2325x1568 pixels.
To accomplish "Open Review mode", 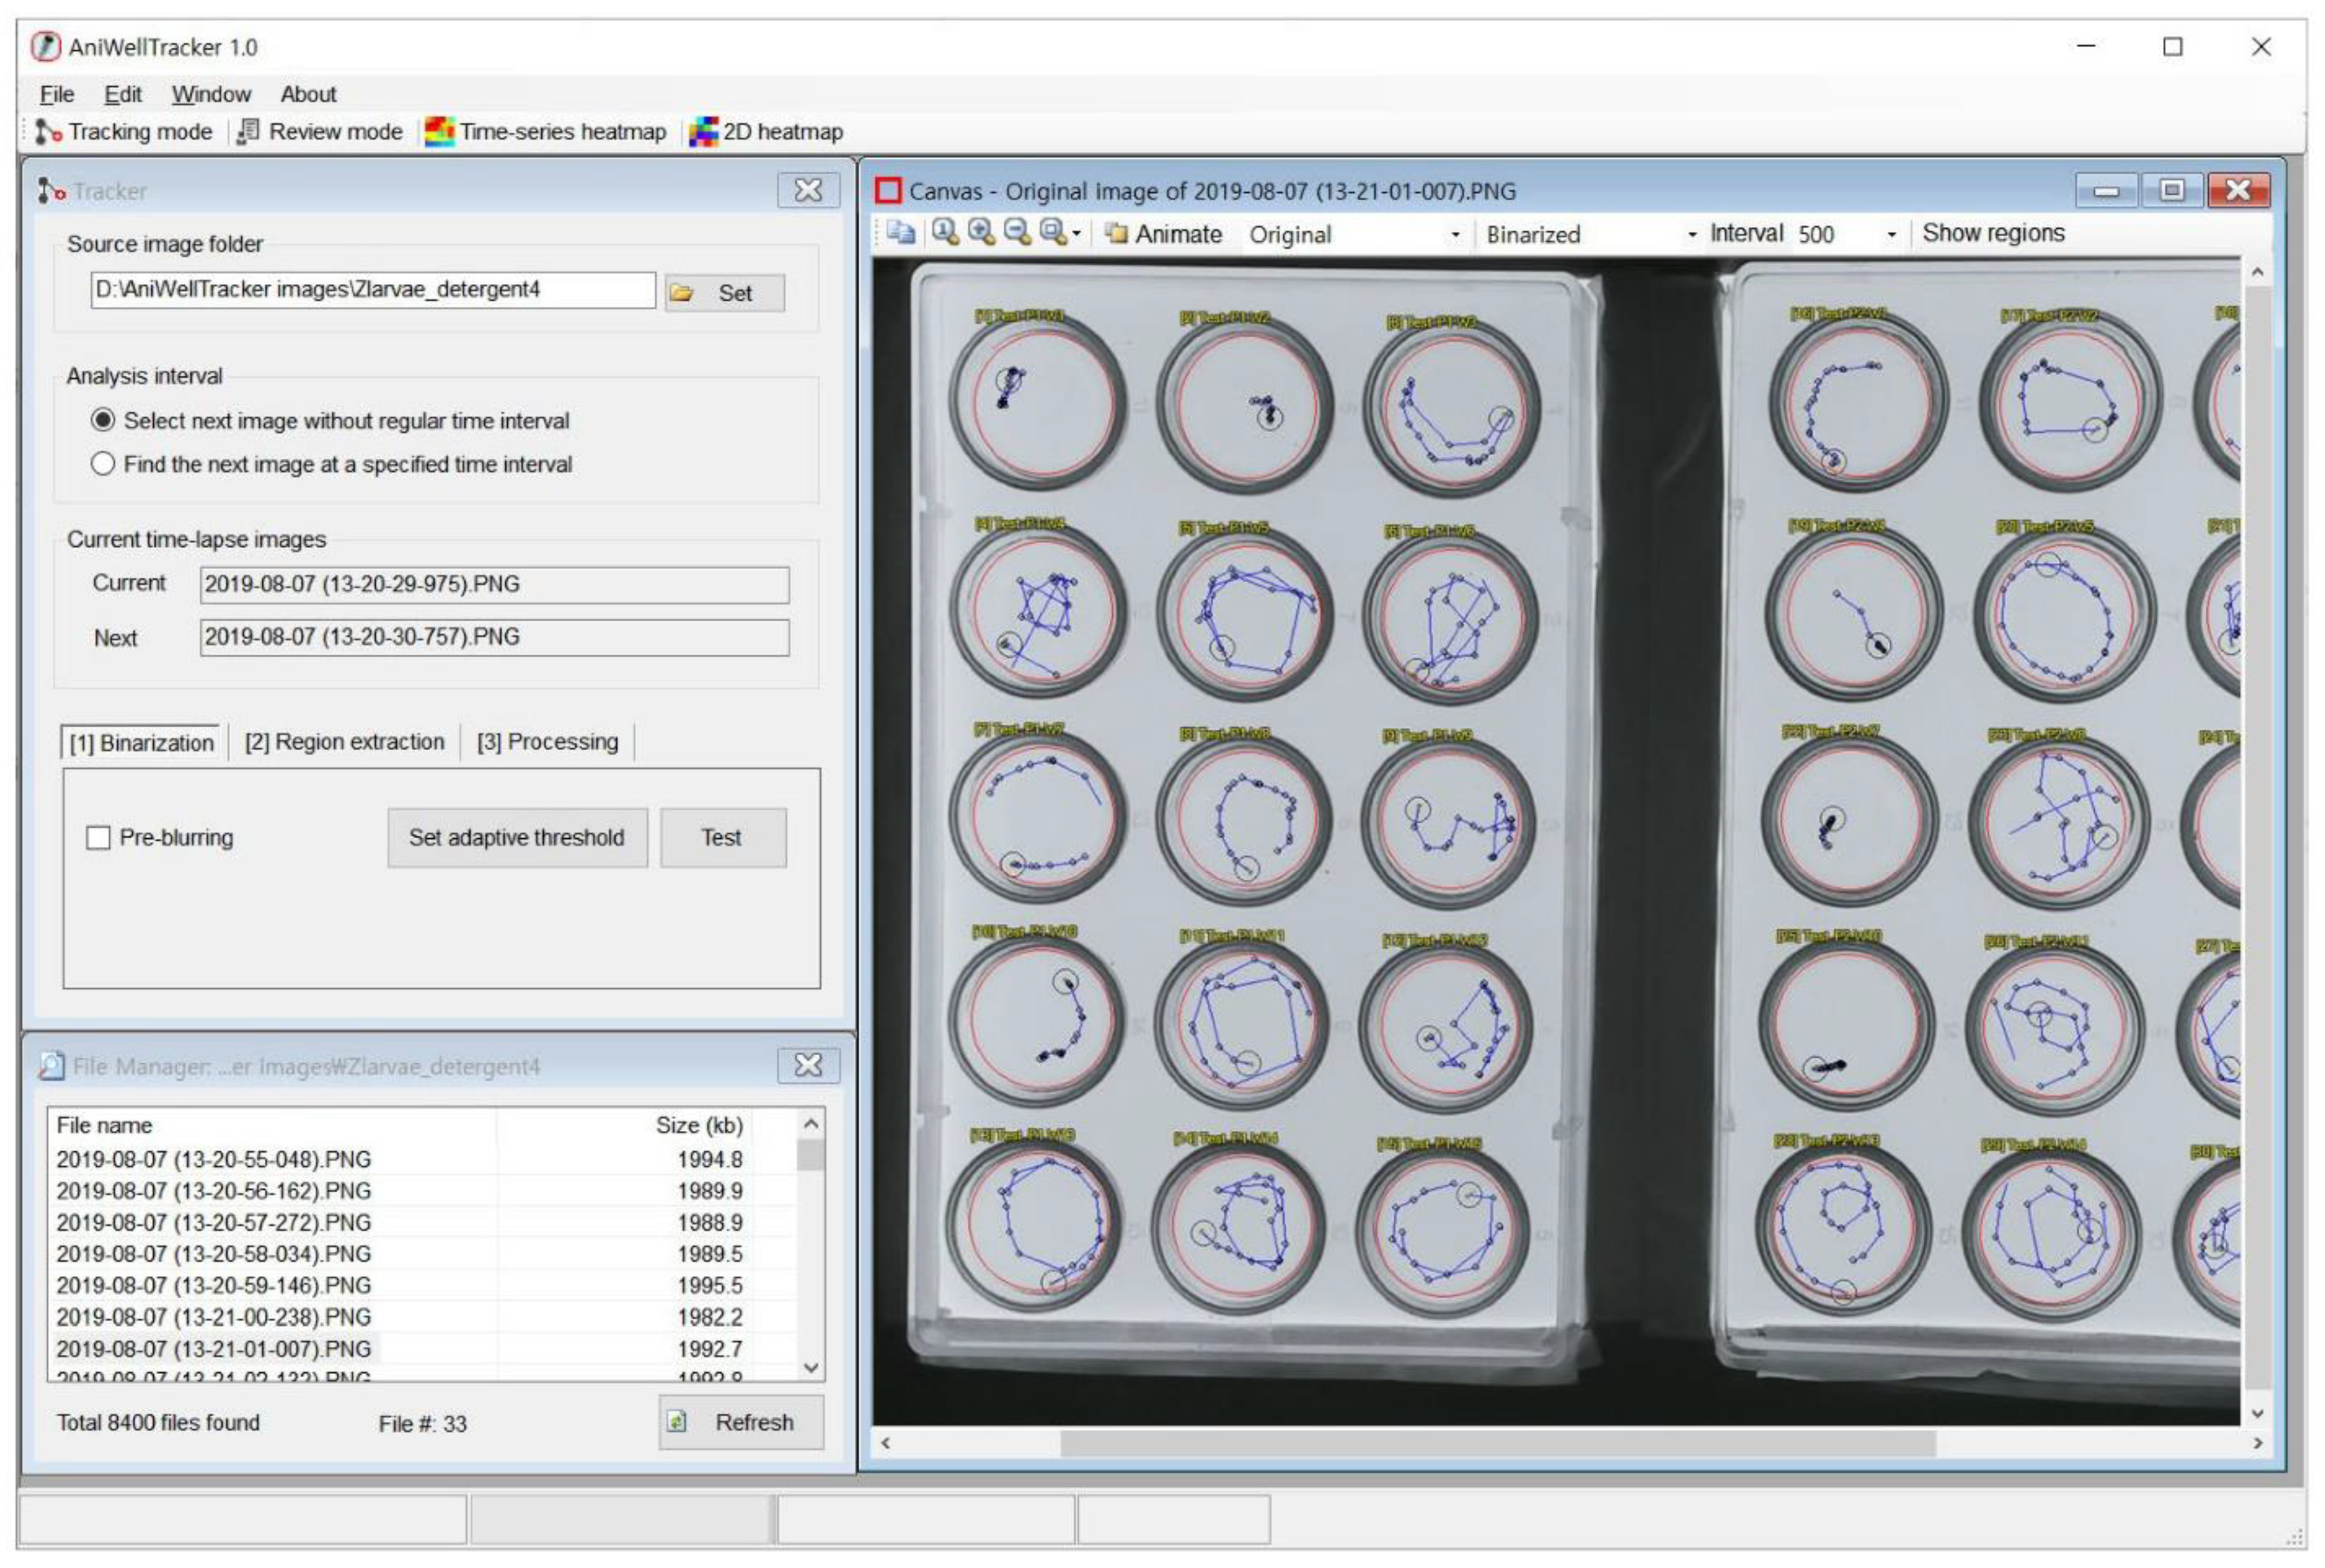I will coord(320,132).
